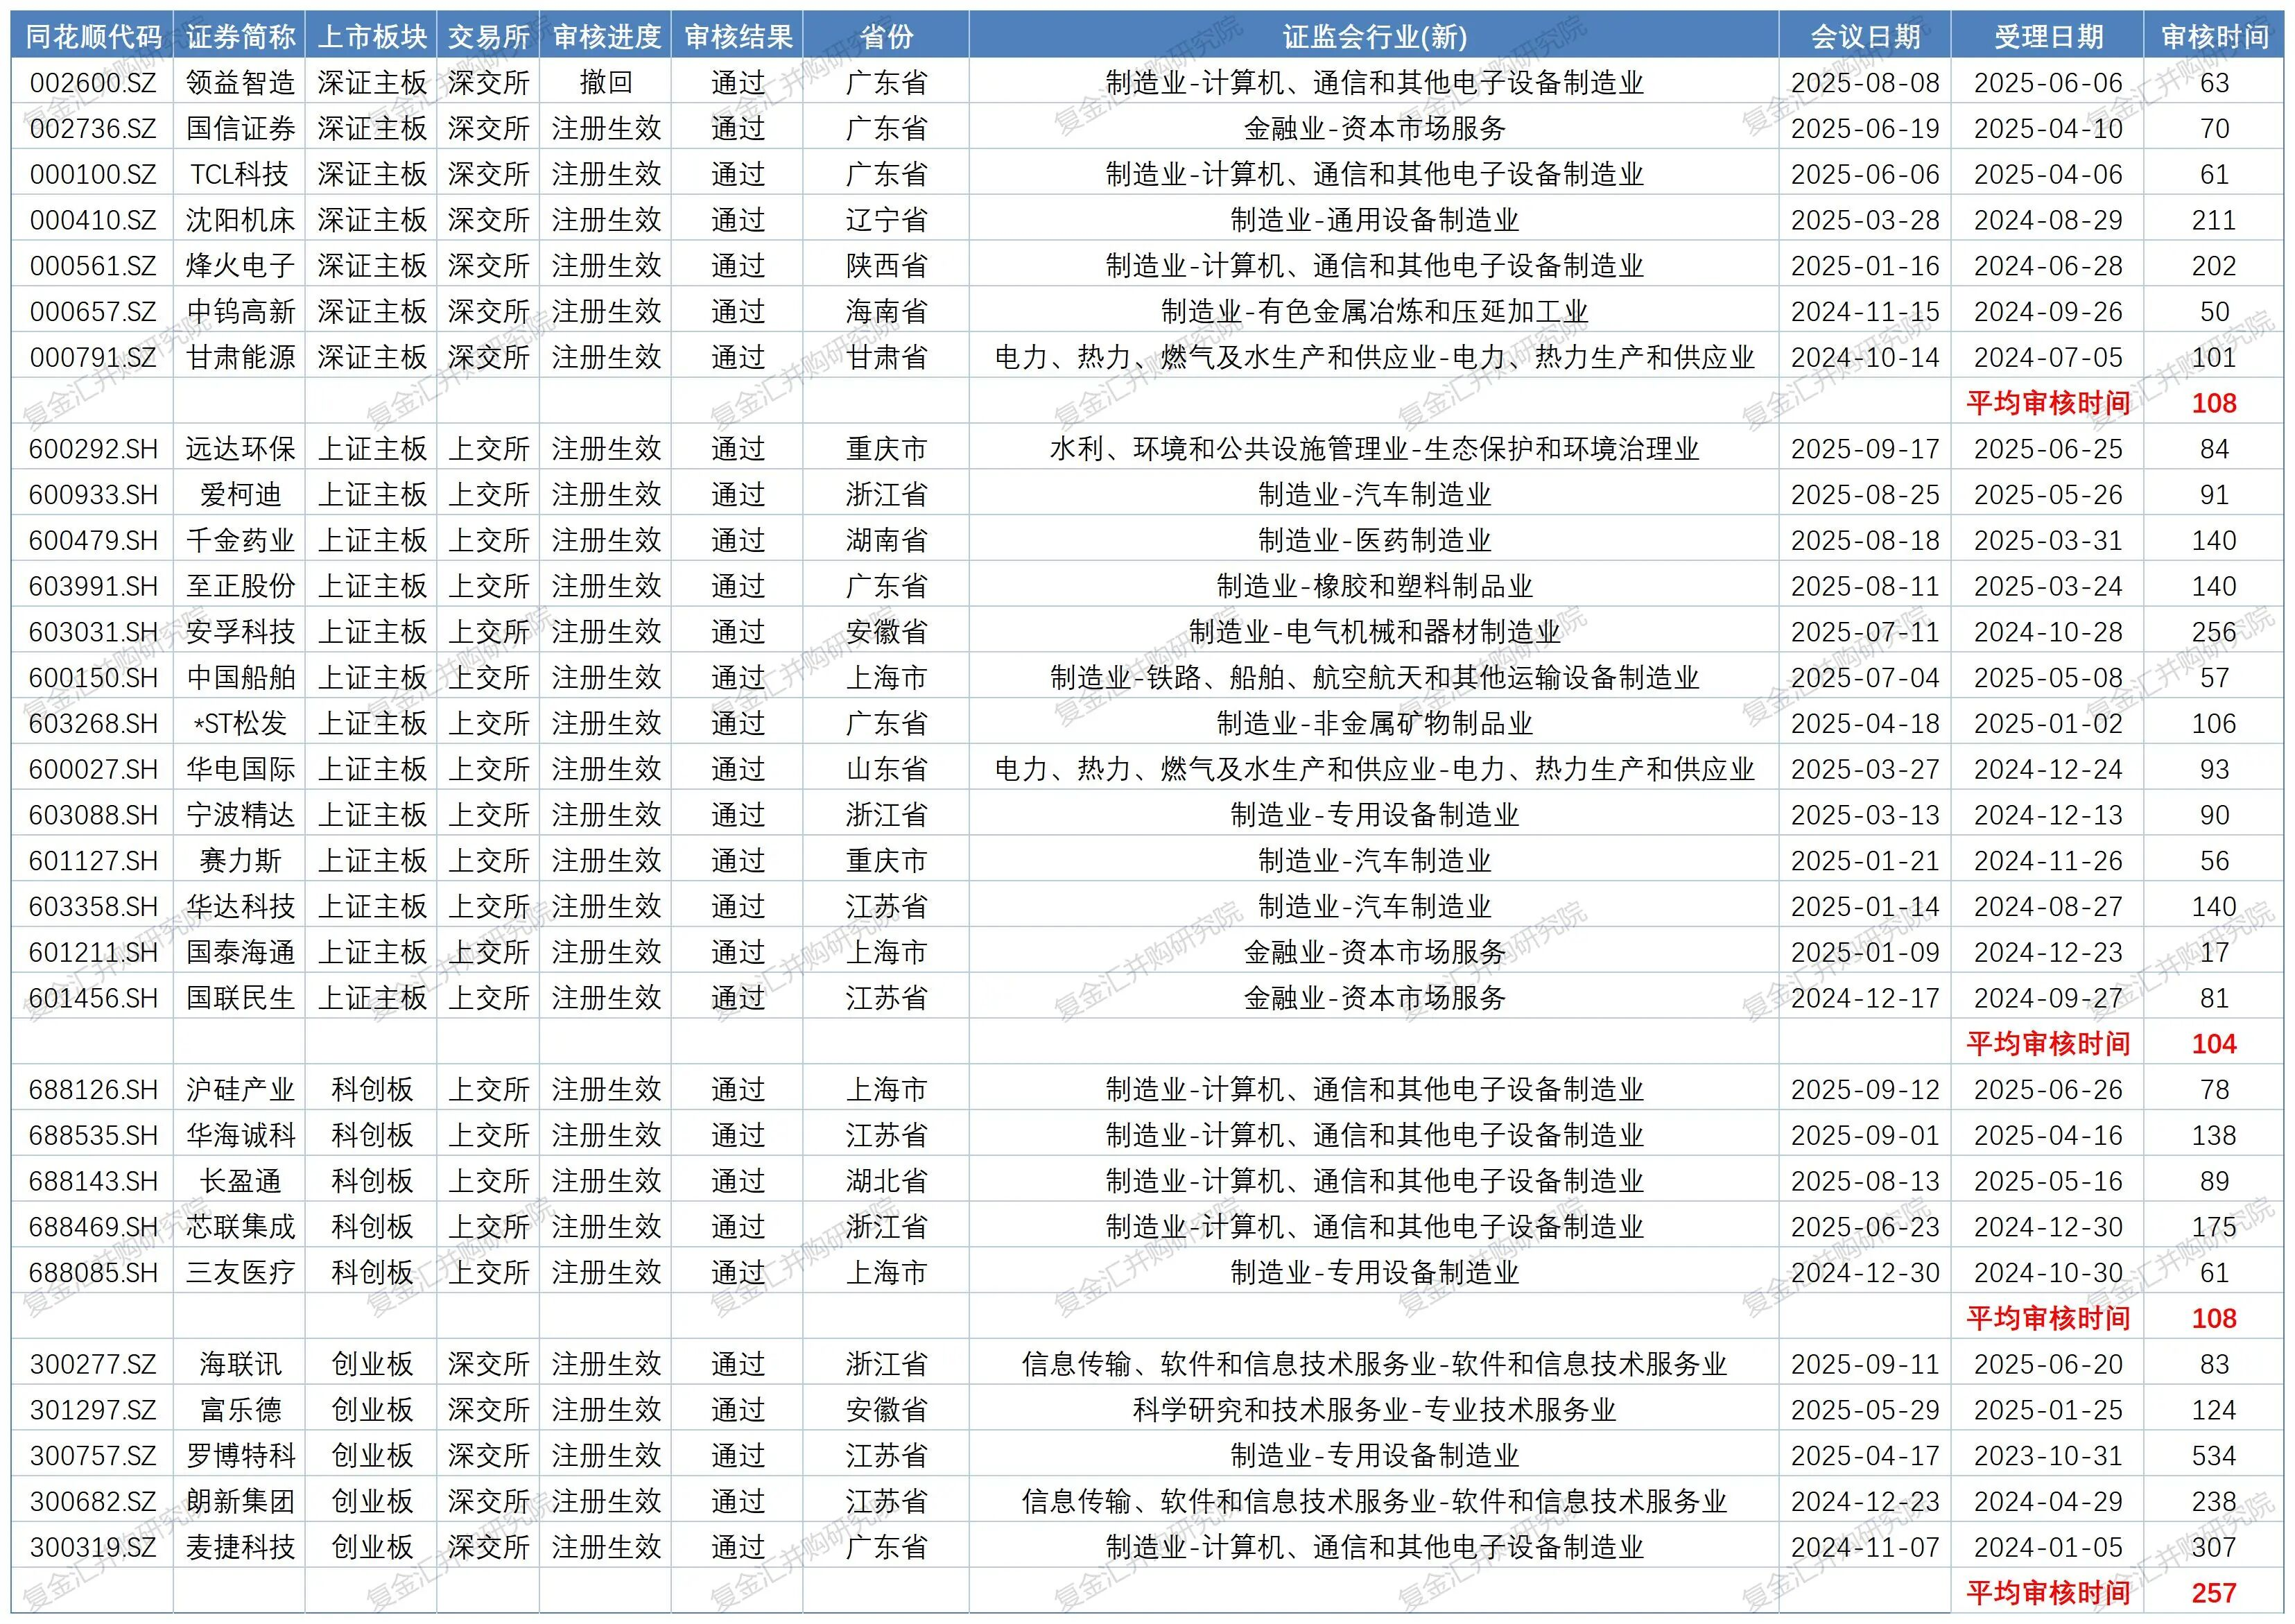This screenshot has height=1624, width=2295.
Task: Select code cell 600292.SH
Action: (93, 449)
